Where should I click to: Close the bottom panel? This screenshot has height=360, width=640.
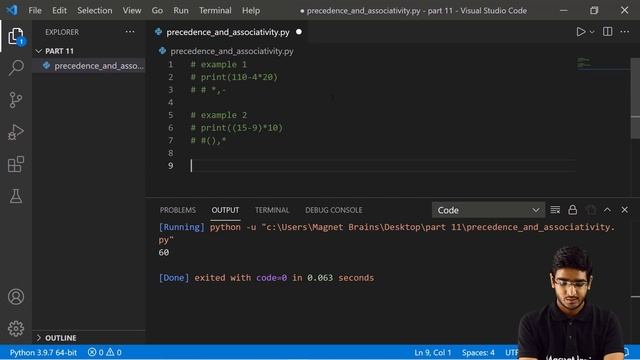(624, 210)
